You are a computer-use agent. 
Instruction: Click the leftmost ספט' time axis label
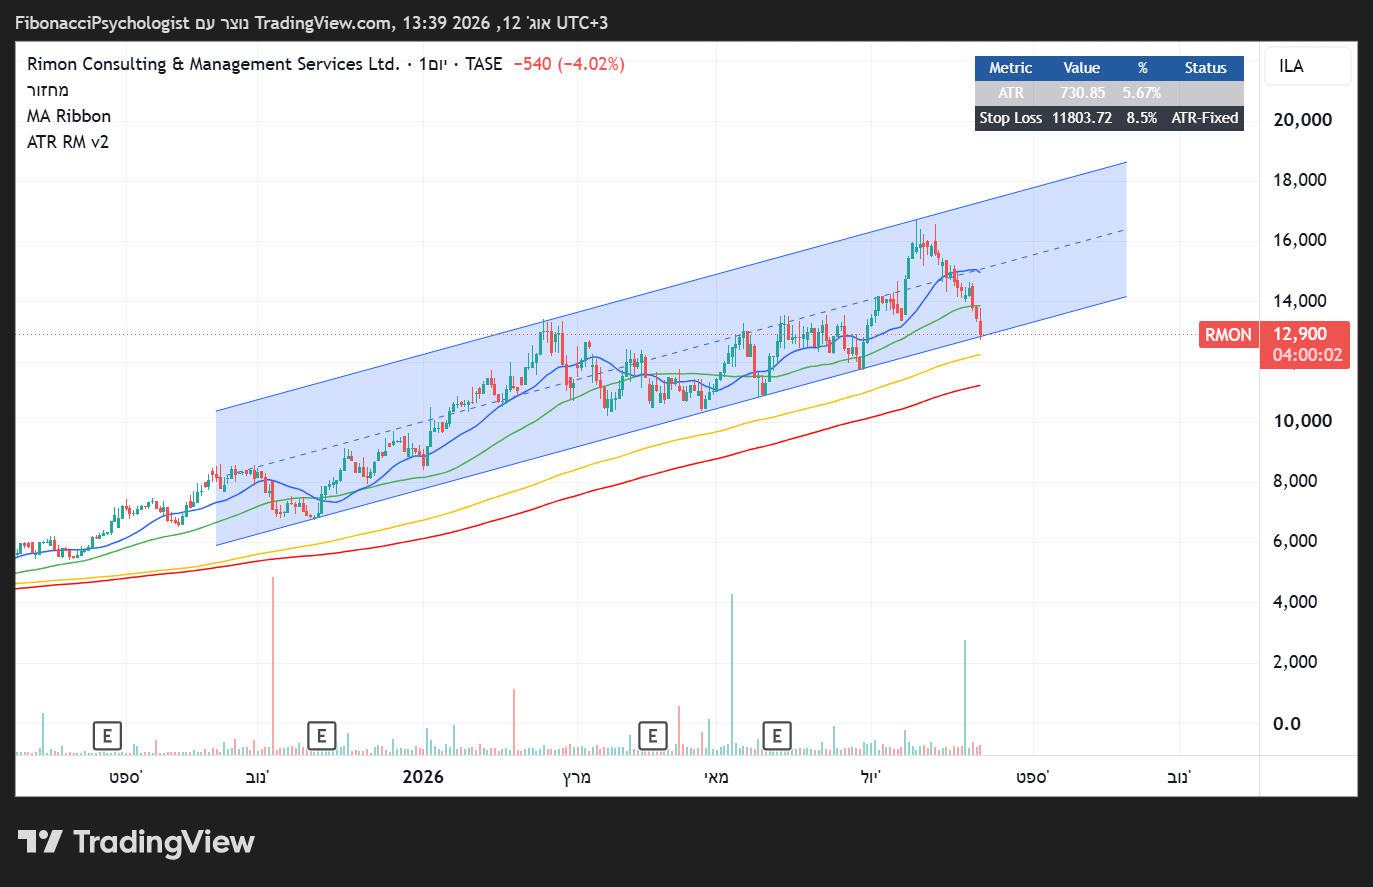coord(126,777)
